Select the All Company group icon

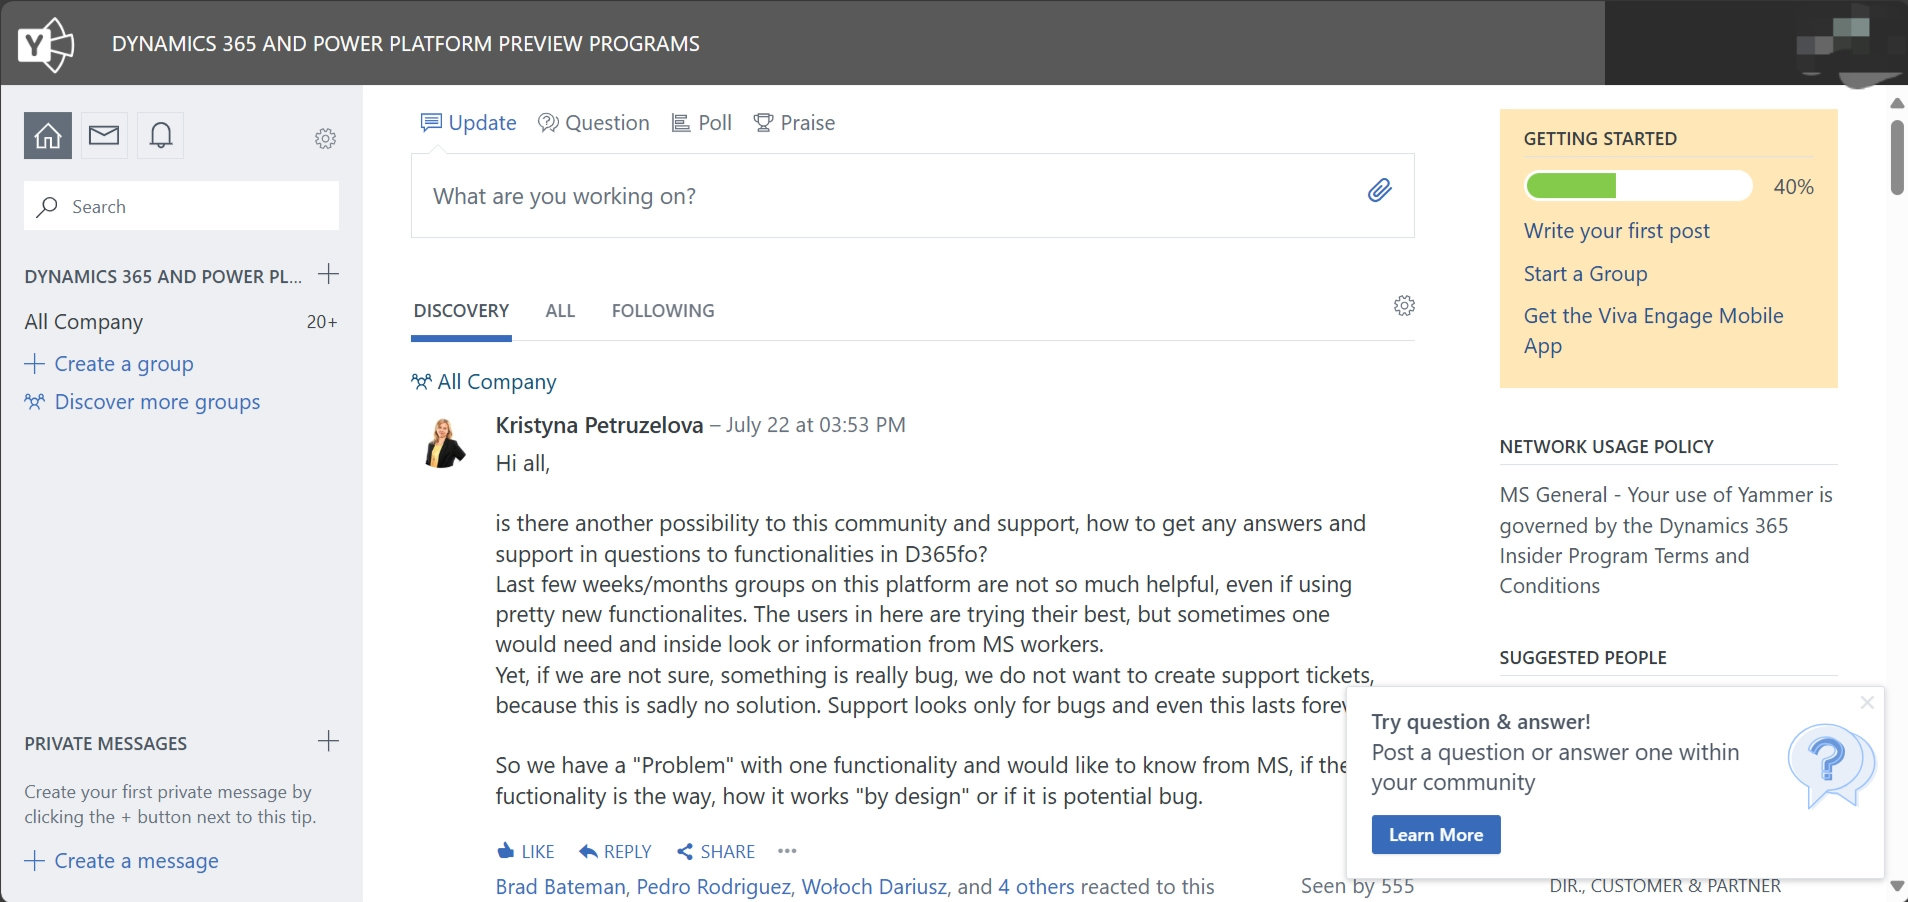tap(420, 381)
